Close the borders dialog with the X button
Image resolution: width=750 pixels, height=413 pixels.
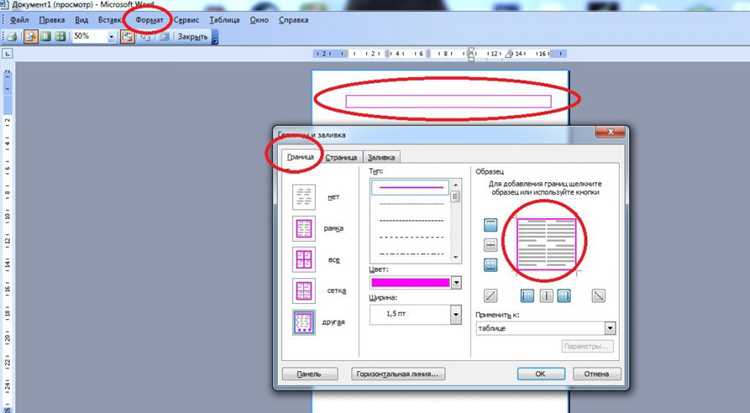(610, 133)
